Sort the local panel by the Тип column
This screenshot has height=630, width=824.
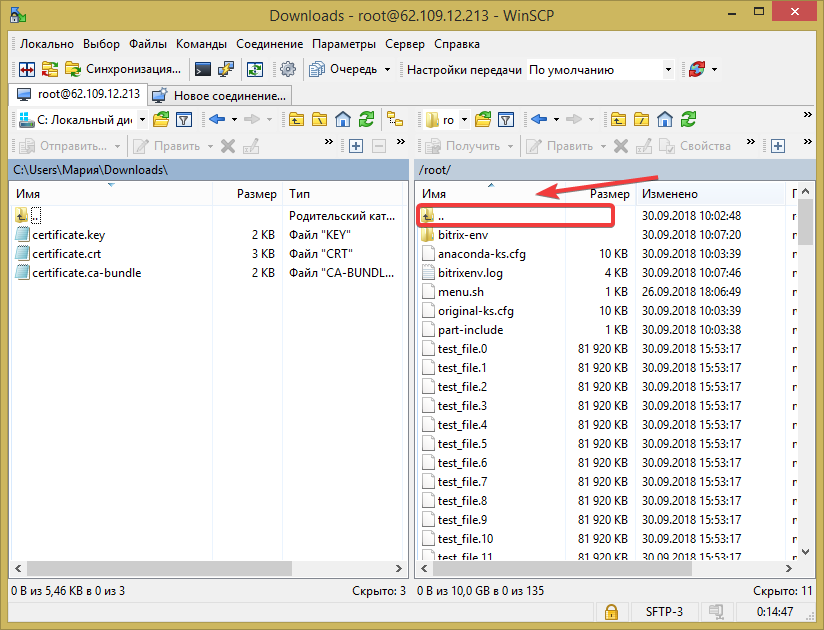[342, 194]
